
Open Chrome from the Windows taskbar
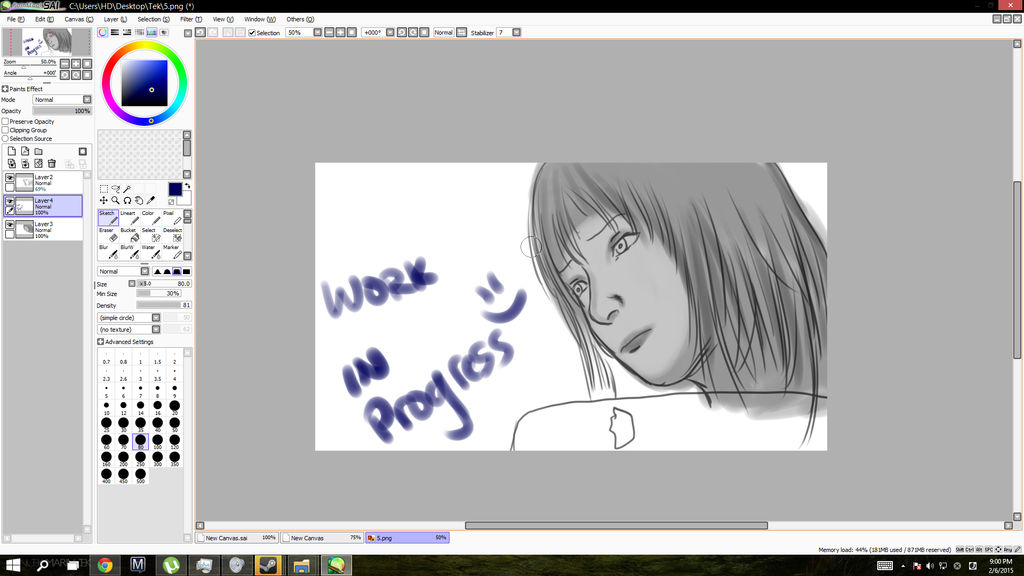(105, 565)
